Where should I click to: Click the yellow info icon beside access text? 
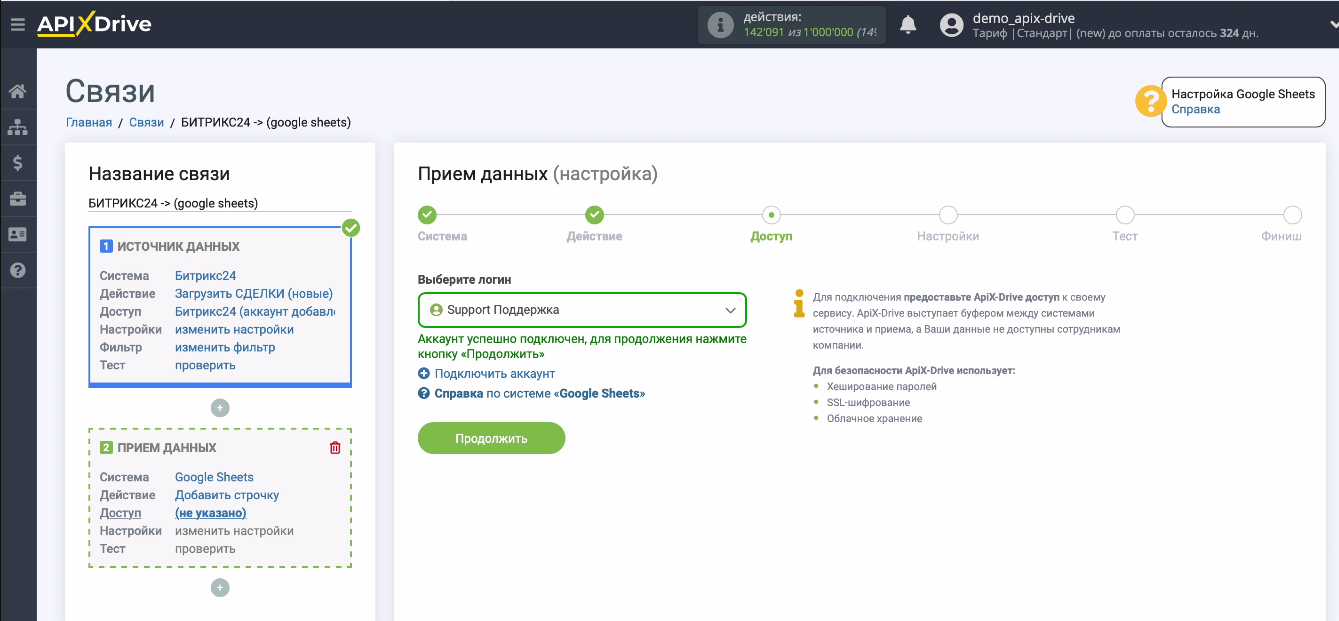coord(798,303)
